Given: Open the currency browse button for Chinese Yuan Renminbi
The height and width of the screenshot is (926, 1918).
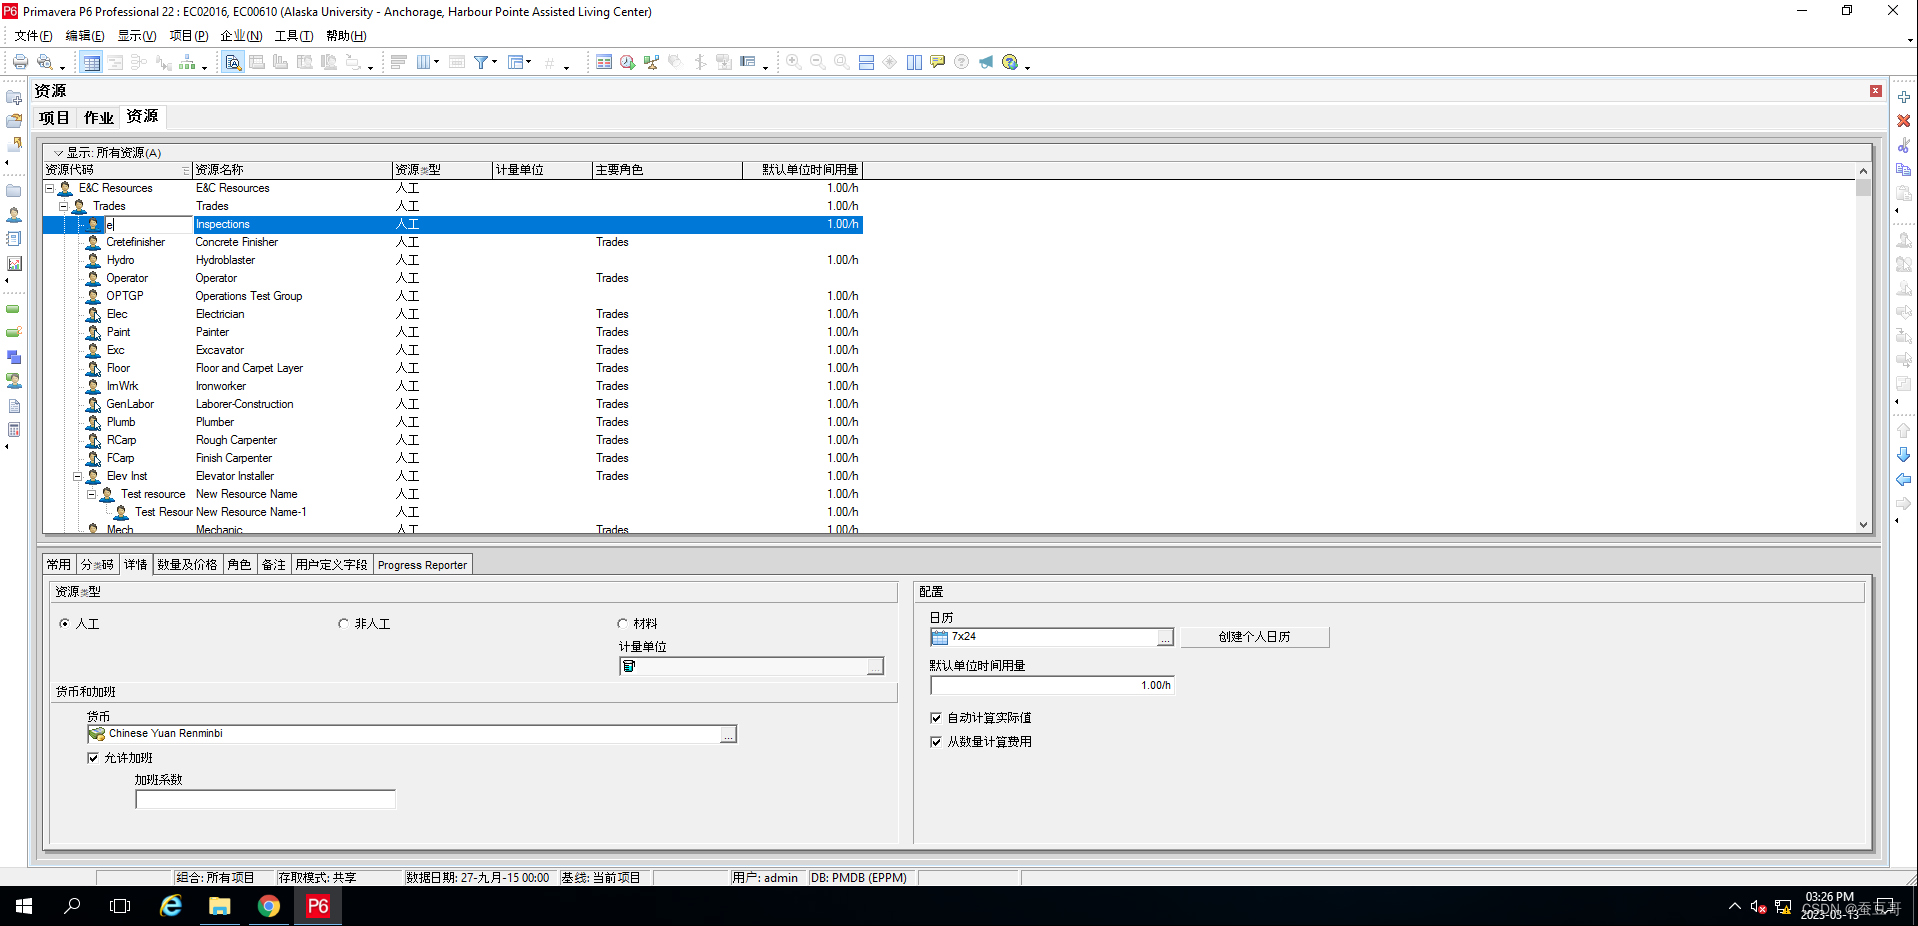Looking at the screenshot, I should (x=728, y=735).
